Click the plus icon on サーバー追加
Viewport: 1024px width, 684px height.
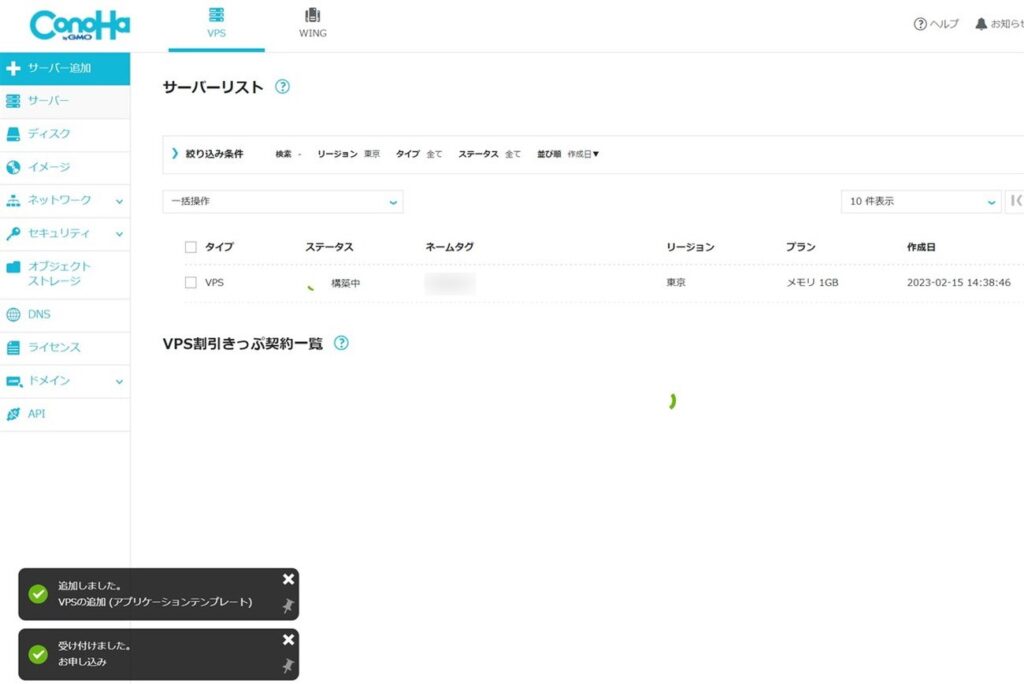(13, 68)
